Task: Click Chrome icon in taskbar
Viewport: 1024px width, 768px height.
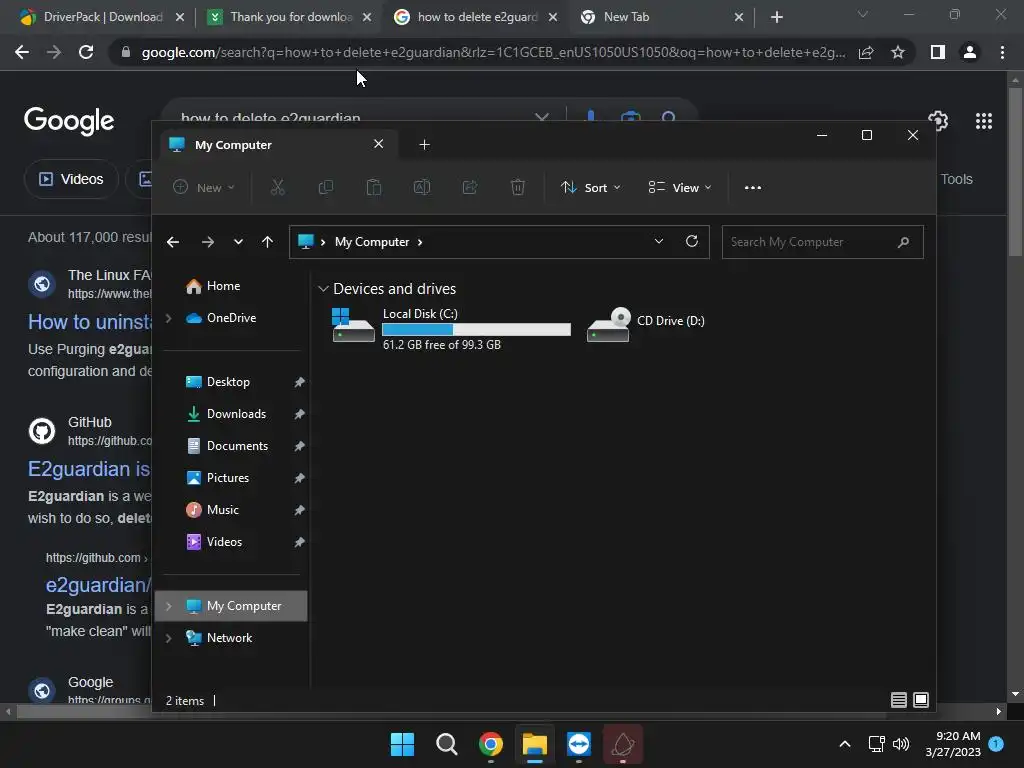Action: tap(490, 744)
